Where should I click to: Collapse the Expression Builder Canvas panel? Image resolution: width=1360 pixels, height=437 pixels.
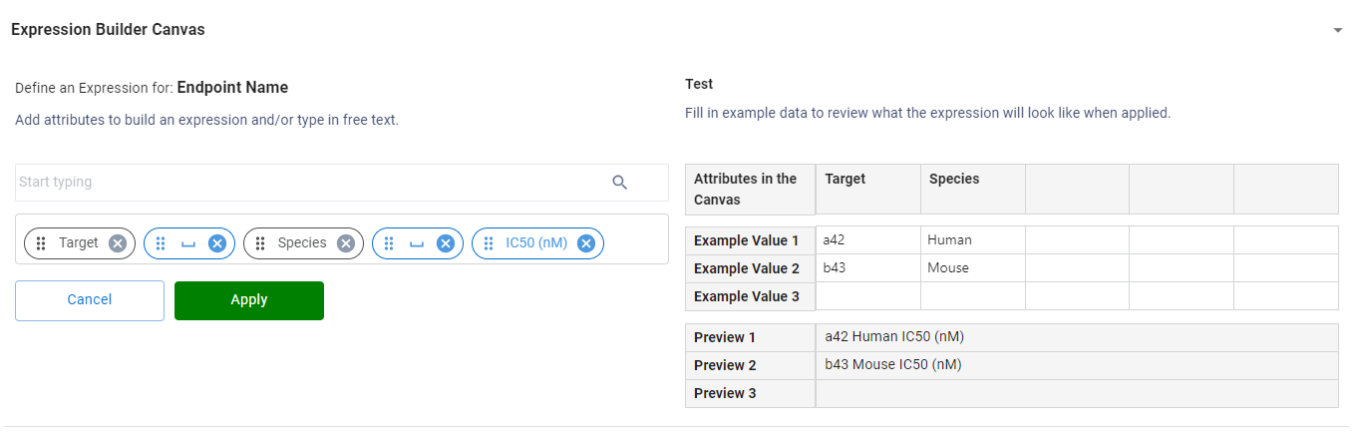(1337, 31)
